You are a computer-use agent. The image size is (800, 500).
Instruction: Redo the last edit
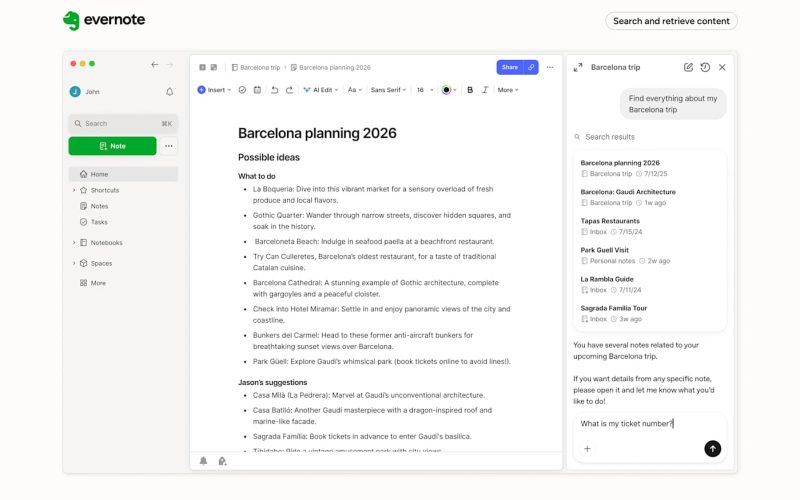289,90
